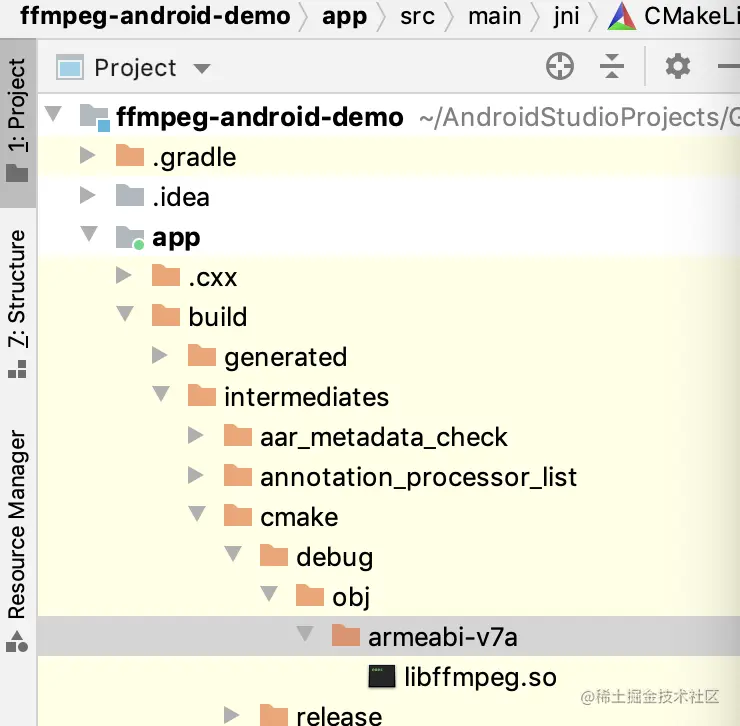This screenshot has height=726, width=740.
Task: Click jni in the breadcrumb bar
Action: click(x=566, y=17)
